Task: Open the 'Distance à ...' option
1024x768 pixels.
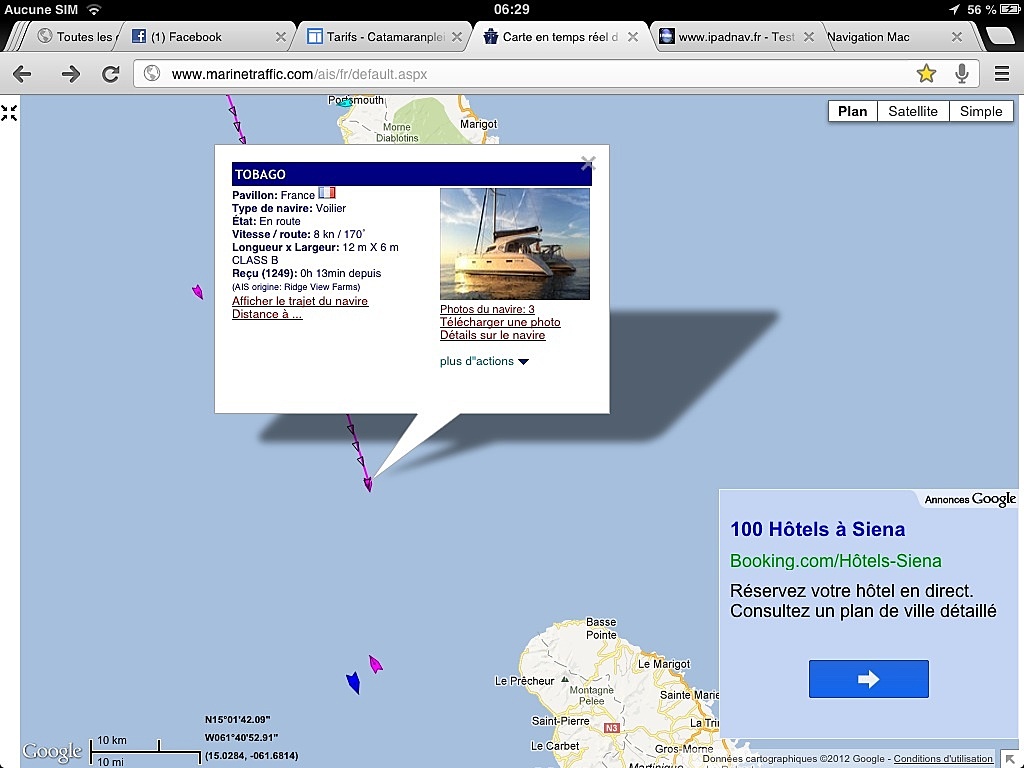Action: [267, 314]
